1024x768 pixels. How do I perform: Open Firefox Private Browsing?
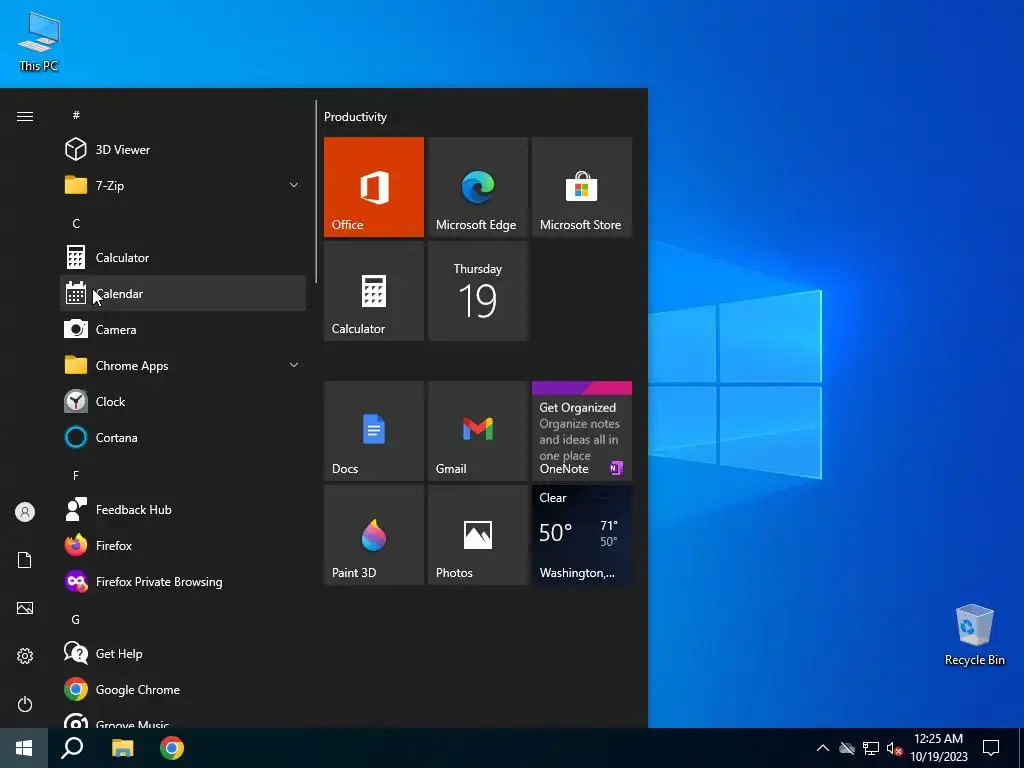183,581
